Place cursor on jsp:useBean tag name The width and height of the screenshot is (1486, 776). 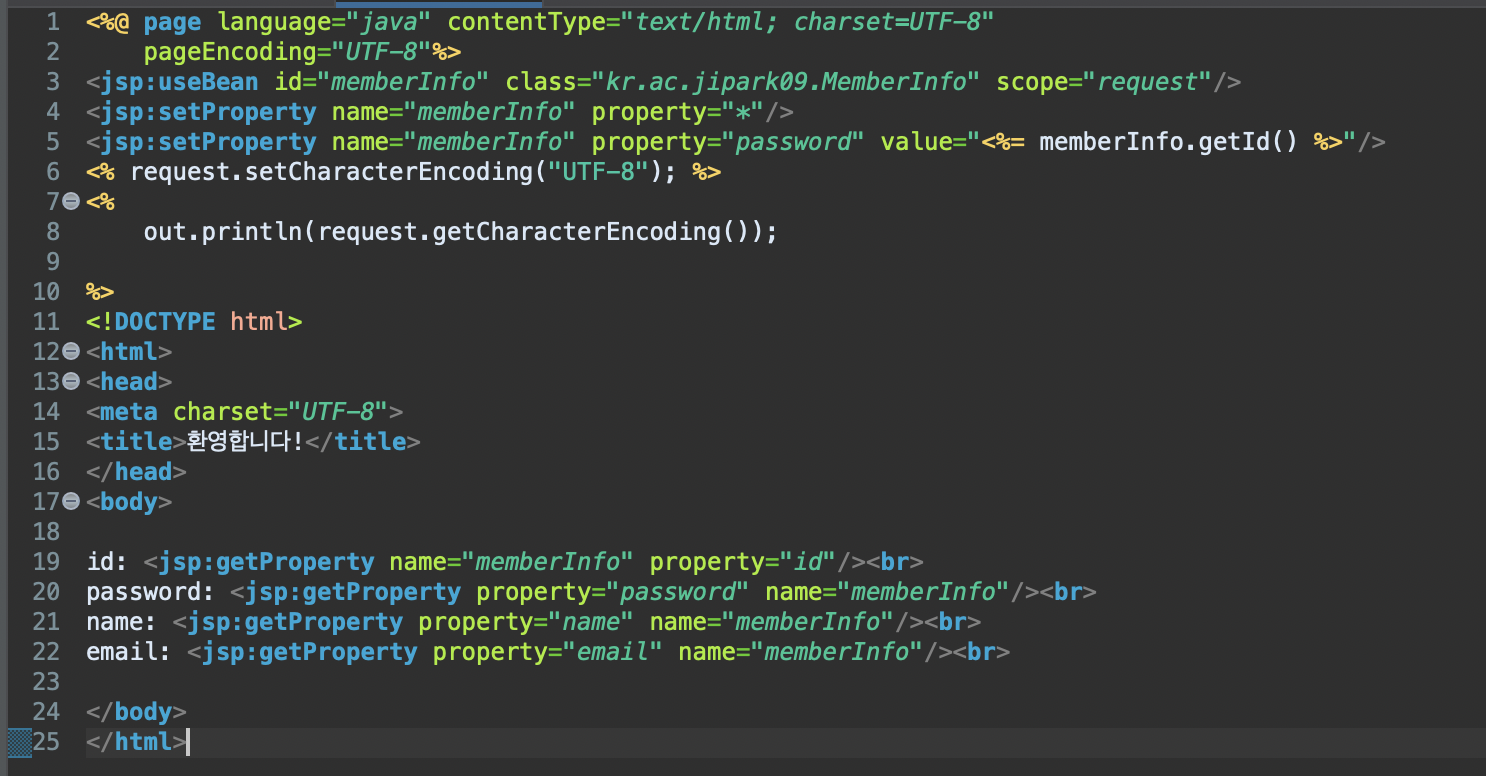[179, 81]
